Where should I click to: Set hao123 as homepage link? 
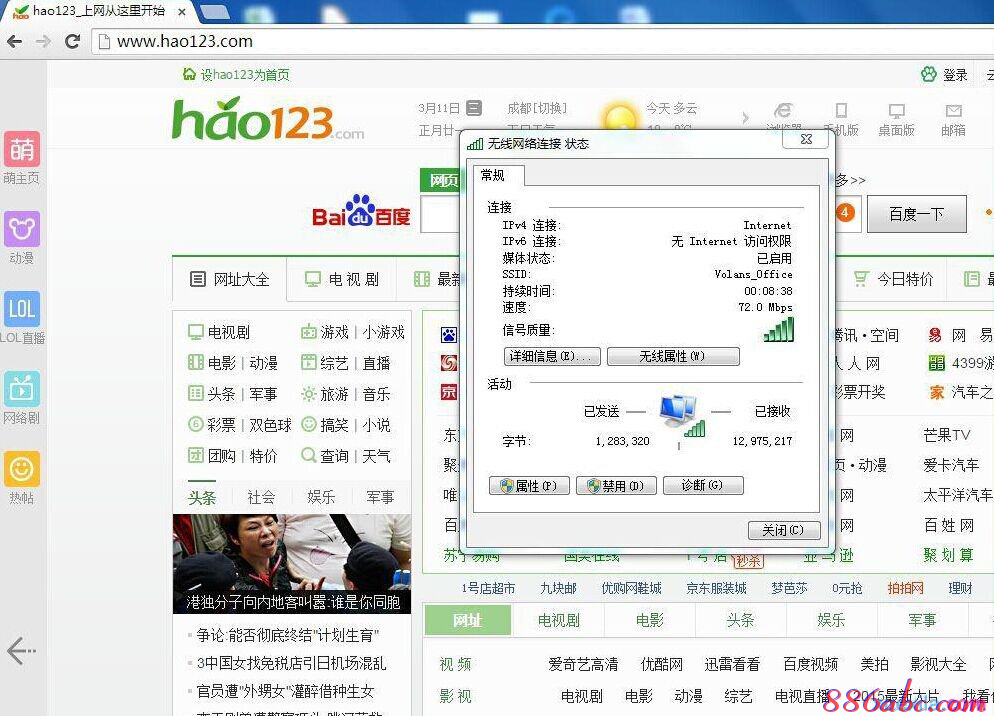pyautogui.click(x=236, y=75)
